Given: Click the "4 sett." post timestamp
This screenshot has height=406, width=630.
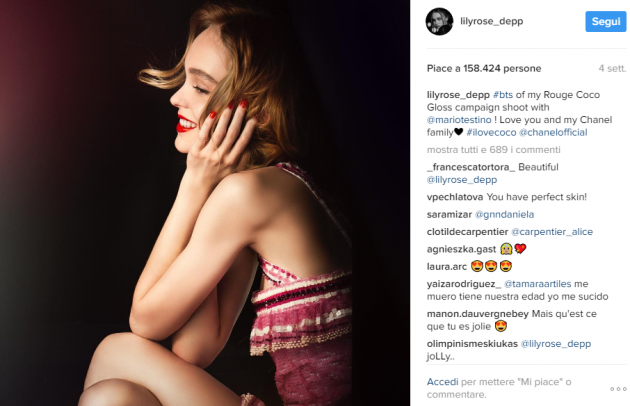Looking at the screenshot, I should point(611,69).
